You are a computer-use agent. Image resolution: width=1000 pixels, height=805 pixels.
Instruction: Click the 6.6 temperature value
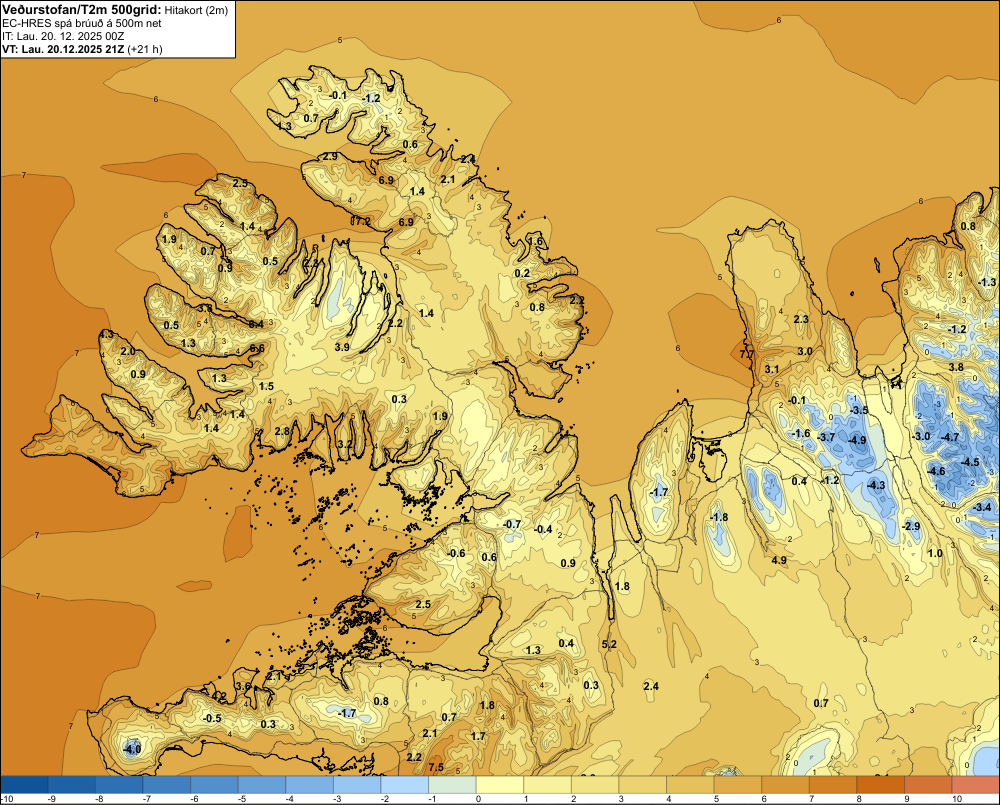coord(257,348)
